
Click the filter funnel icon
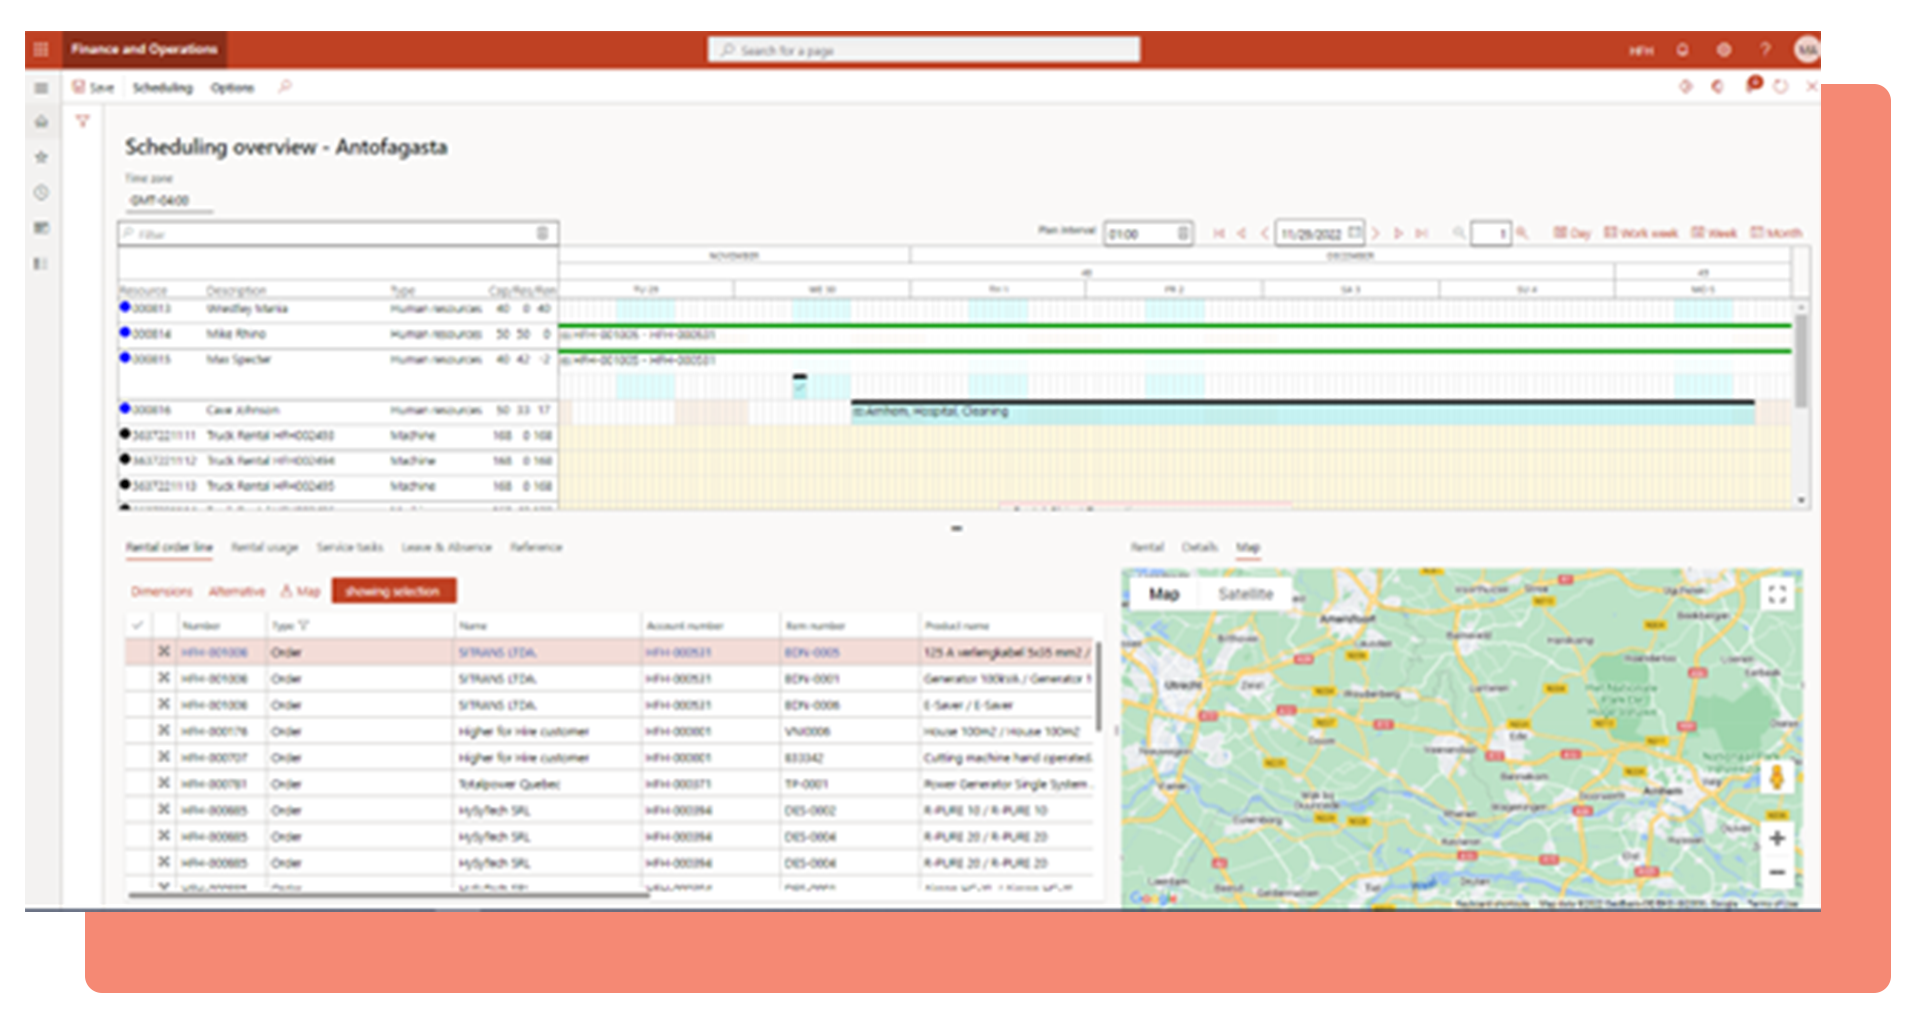click(x=83, y=121)
